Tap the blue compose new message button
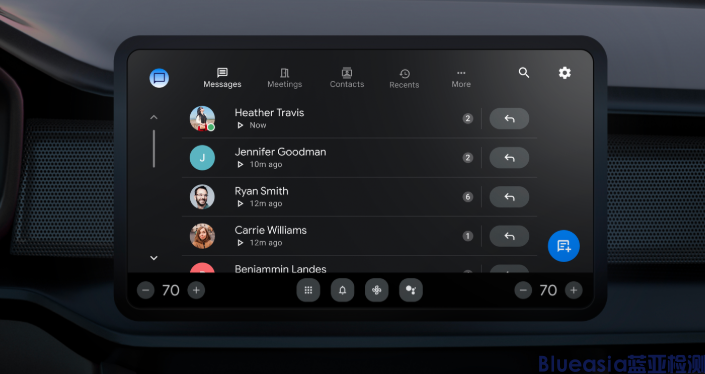The image size is (705, 374). pyautogui.click(x=563, y=246)
